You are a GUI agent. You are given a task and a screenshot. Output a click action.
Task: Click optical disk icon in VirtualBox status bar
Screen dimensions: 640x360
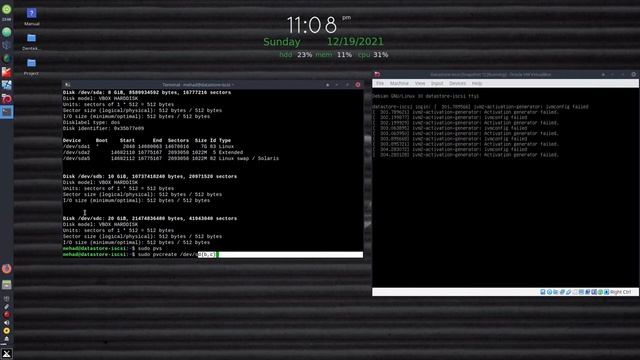pos(549,292)
